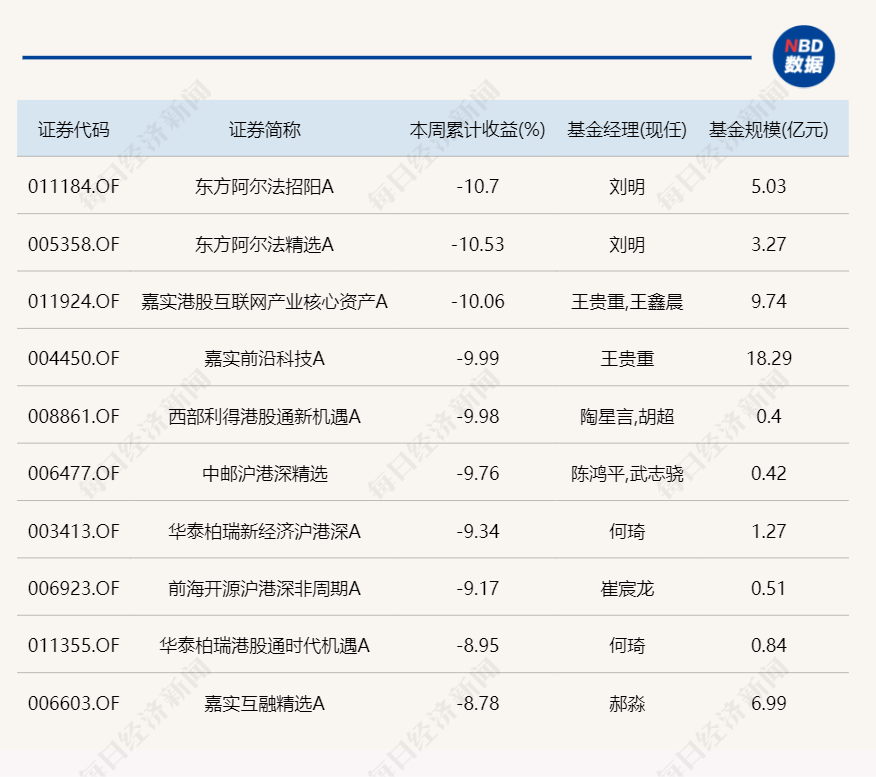Select manager name 刘明 in first row

(628, 186)
